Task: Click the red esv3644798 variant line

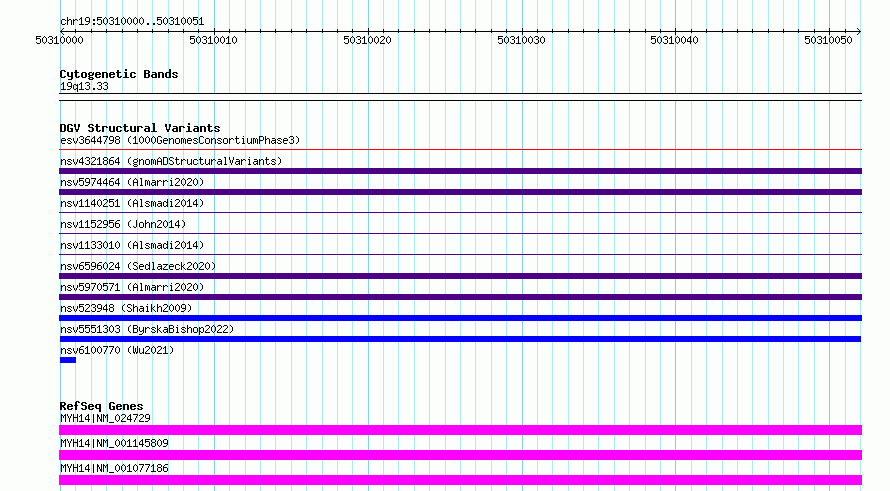Action: [460, 150]
